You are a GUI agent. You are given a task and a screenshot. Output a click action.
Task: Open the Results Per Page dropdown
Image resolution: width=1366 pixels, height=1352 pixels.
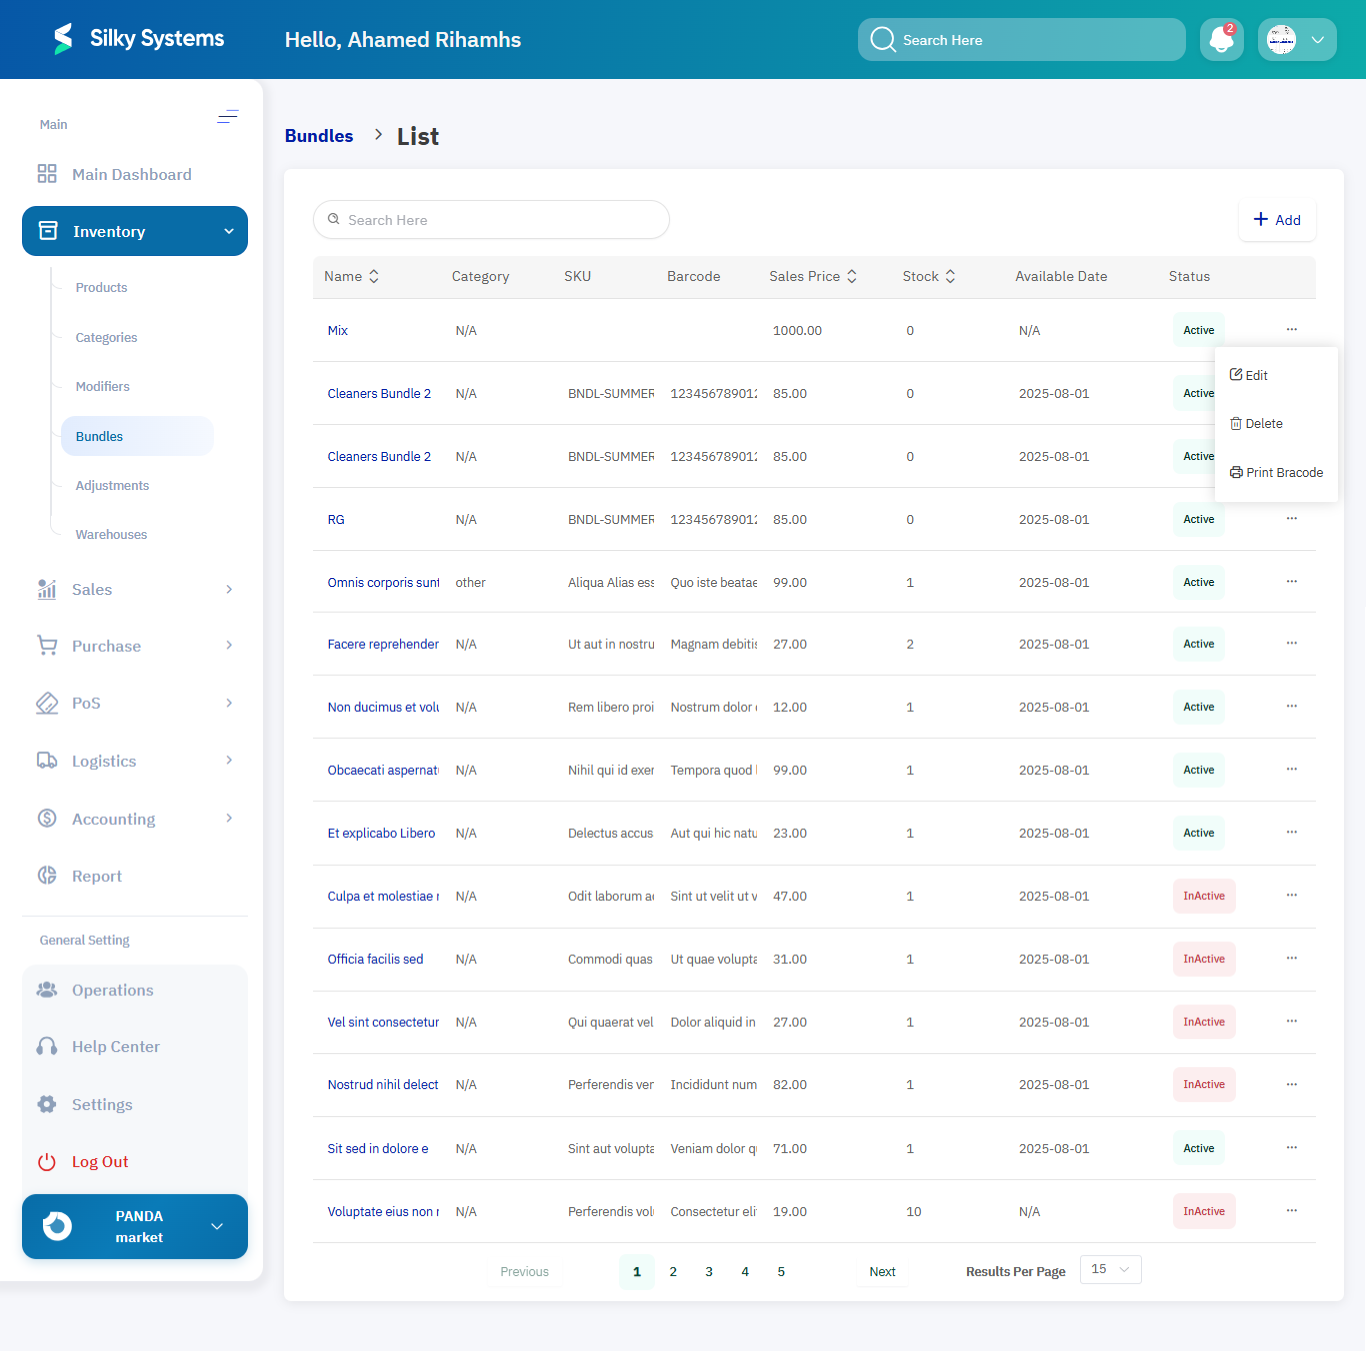tap(1110, 1270)
